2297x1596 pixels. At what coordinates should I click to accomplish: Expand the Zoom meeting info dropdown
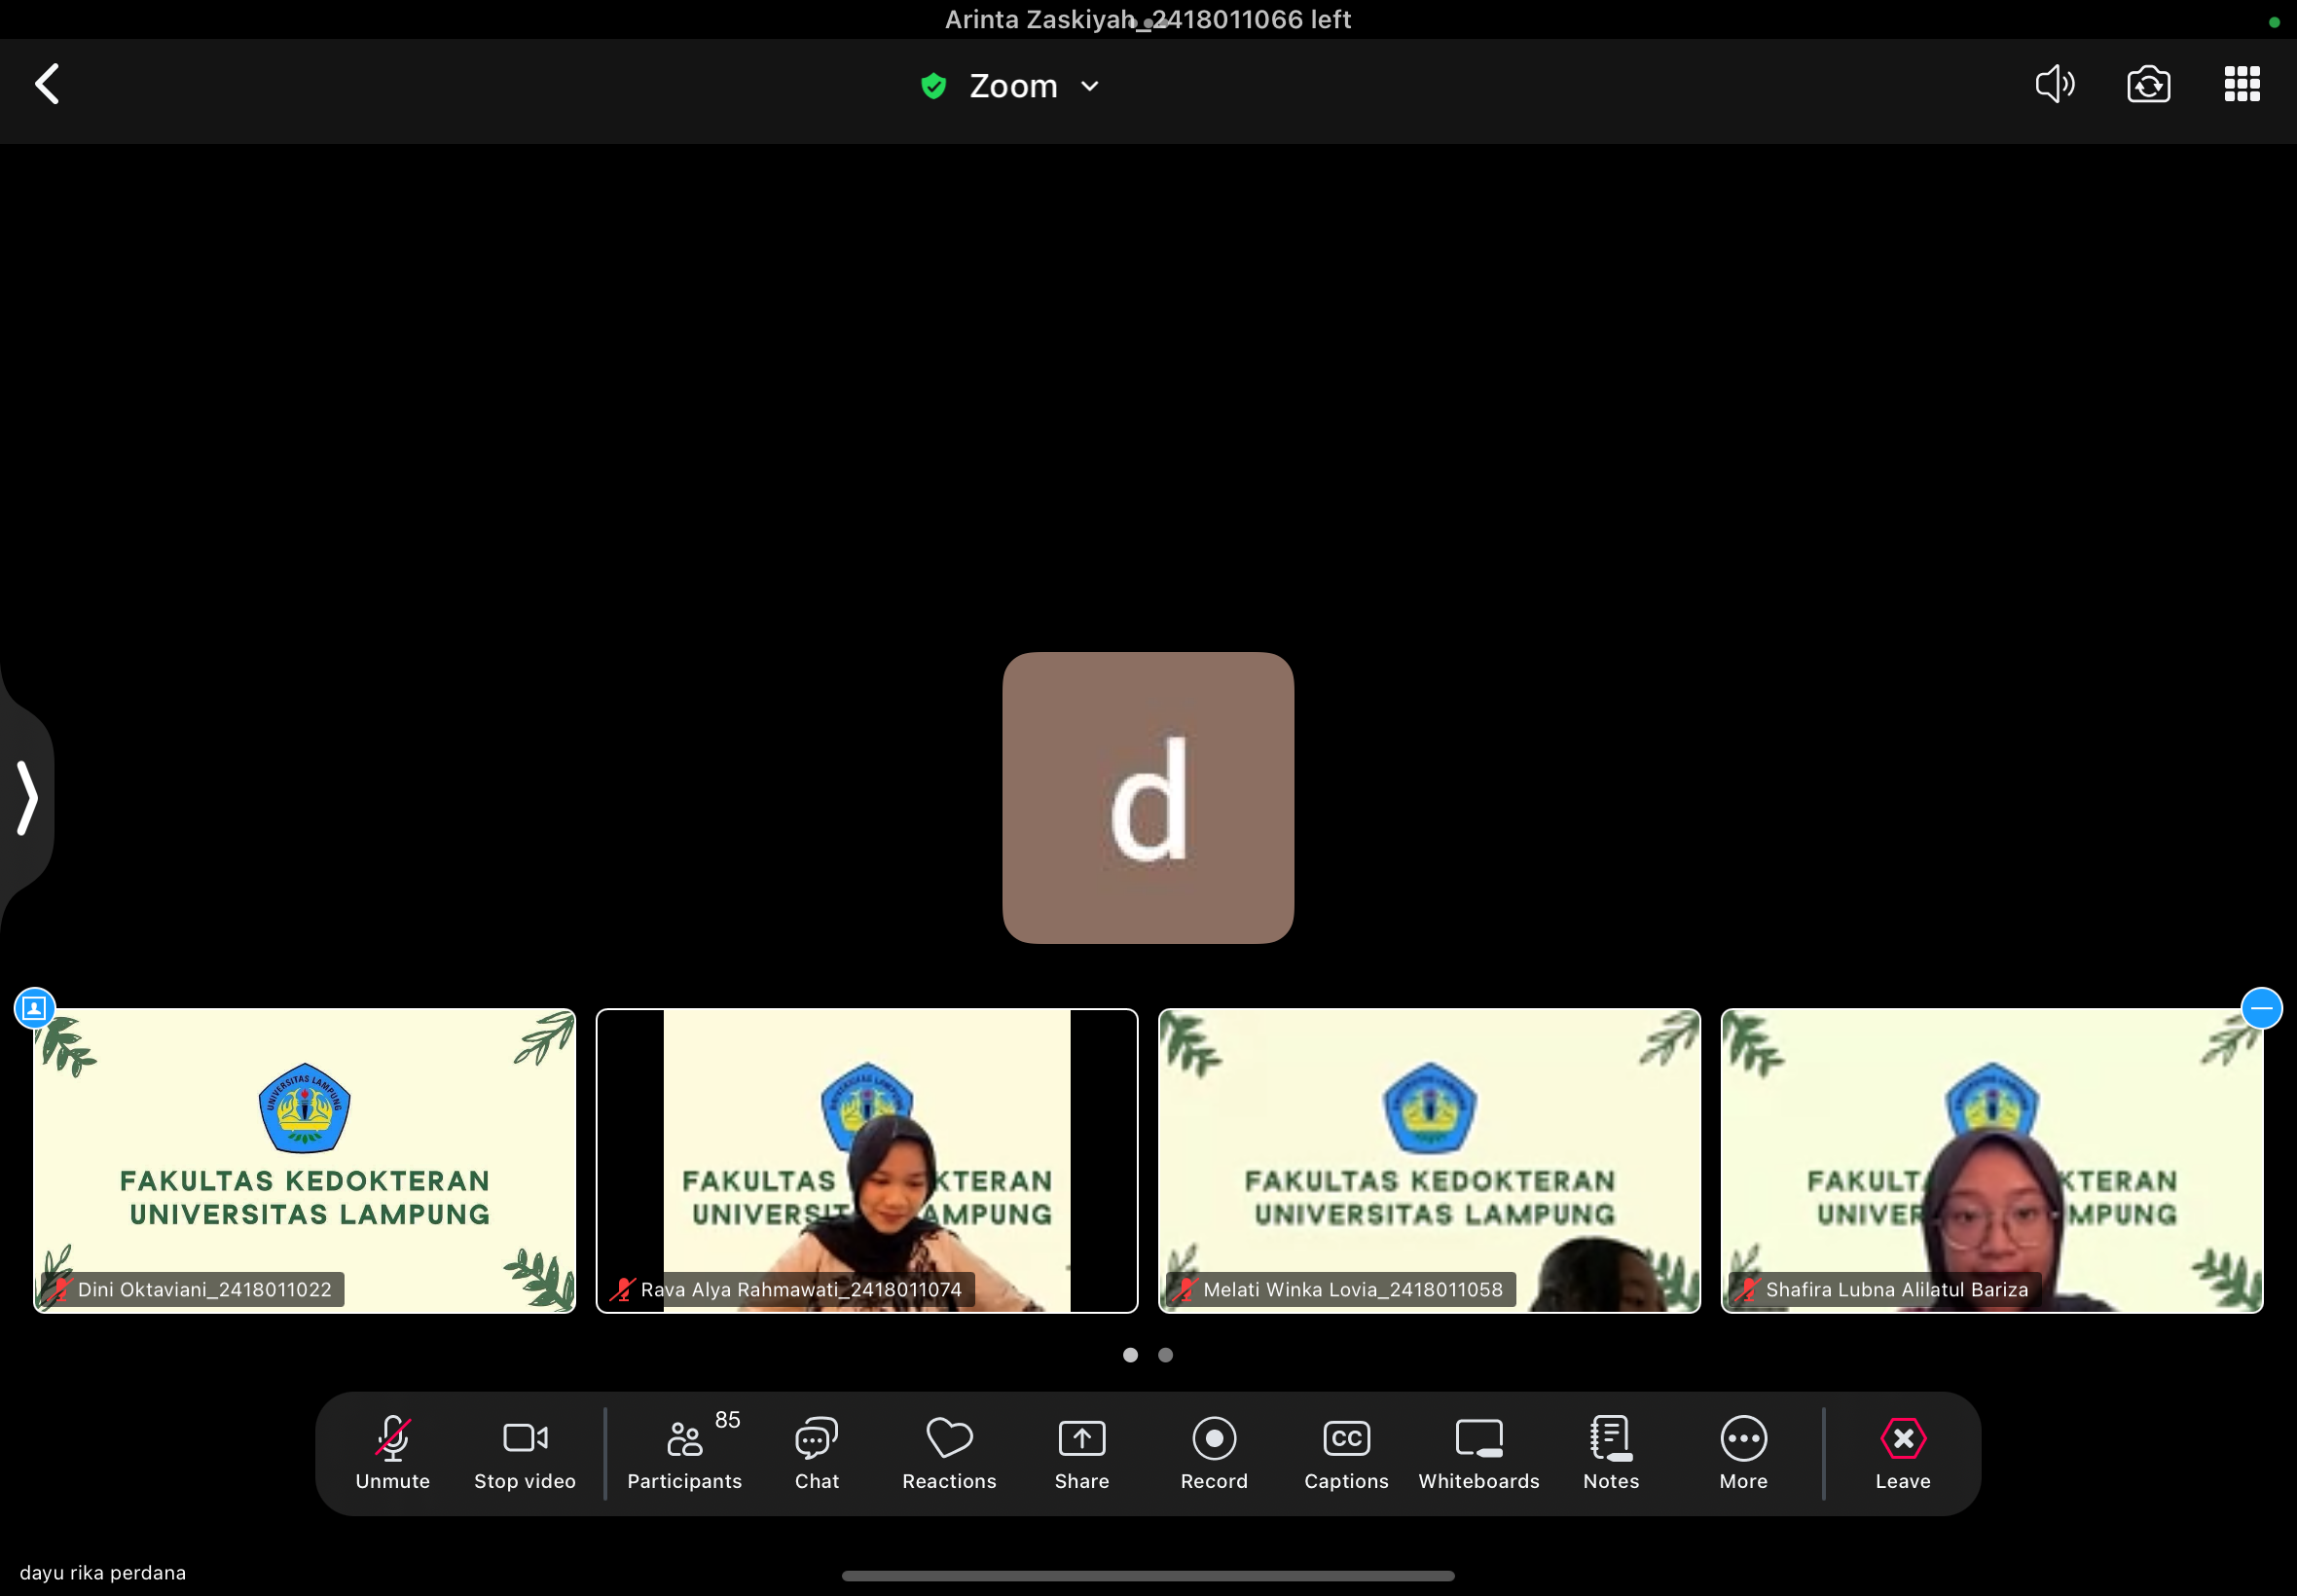click(1090, 86)
